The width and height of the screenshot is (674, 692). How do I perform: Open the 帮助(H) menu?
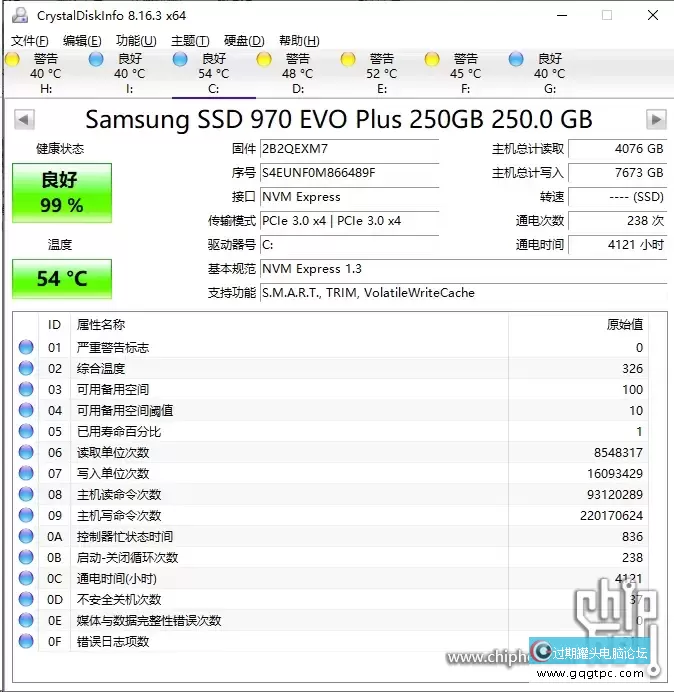(299, 41)
